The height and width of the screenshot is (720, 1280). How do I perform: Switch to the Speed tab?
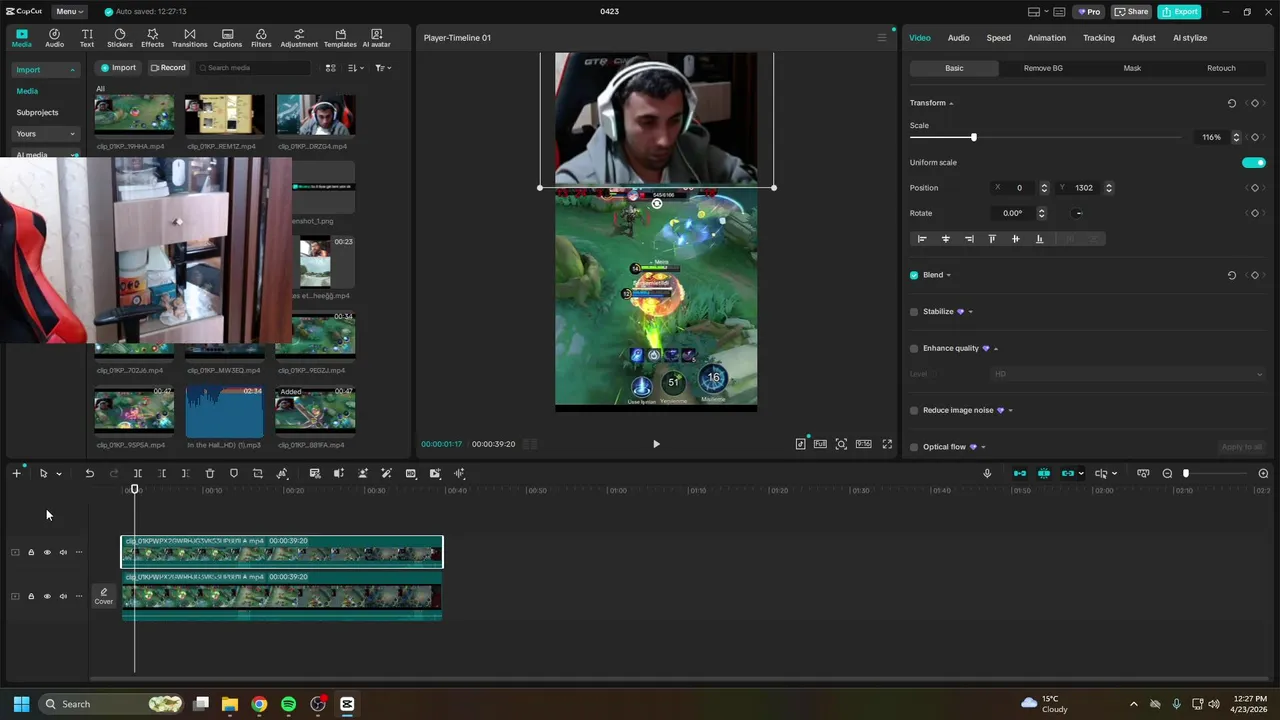tap(998, 38)
